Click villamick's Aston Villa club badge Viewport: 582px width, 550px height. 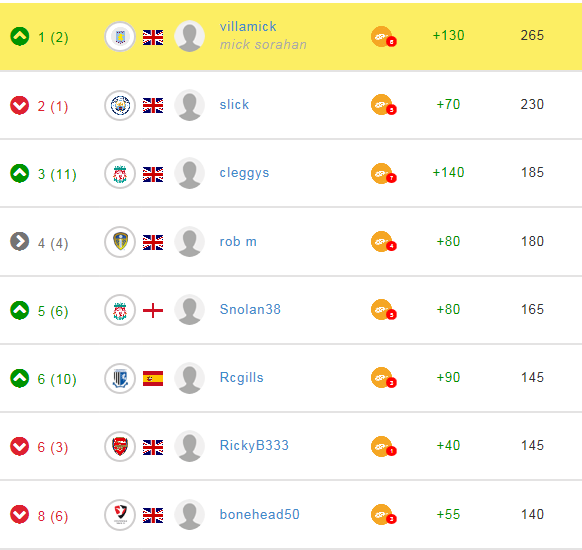click(120, 37)
